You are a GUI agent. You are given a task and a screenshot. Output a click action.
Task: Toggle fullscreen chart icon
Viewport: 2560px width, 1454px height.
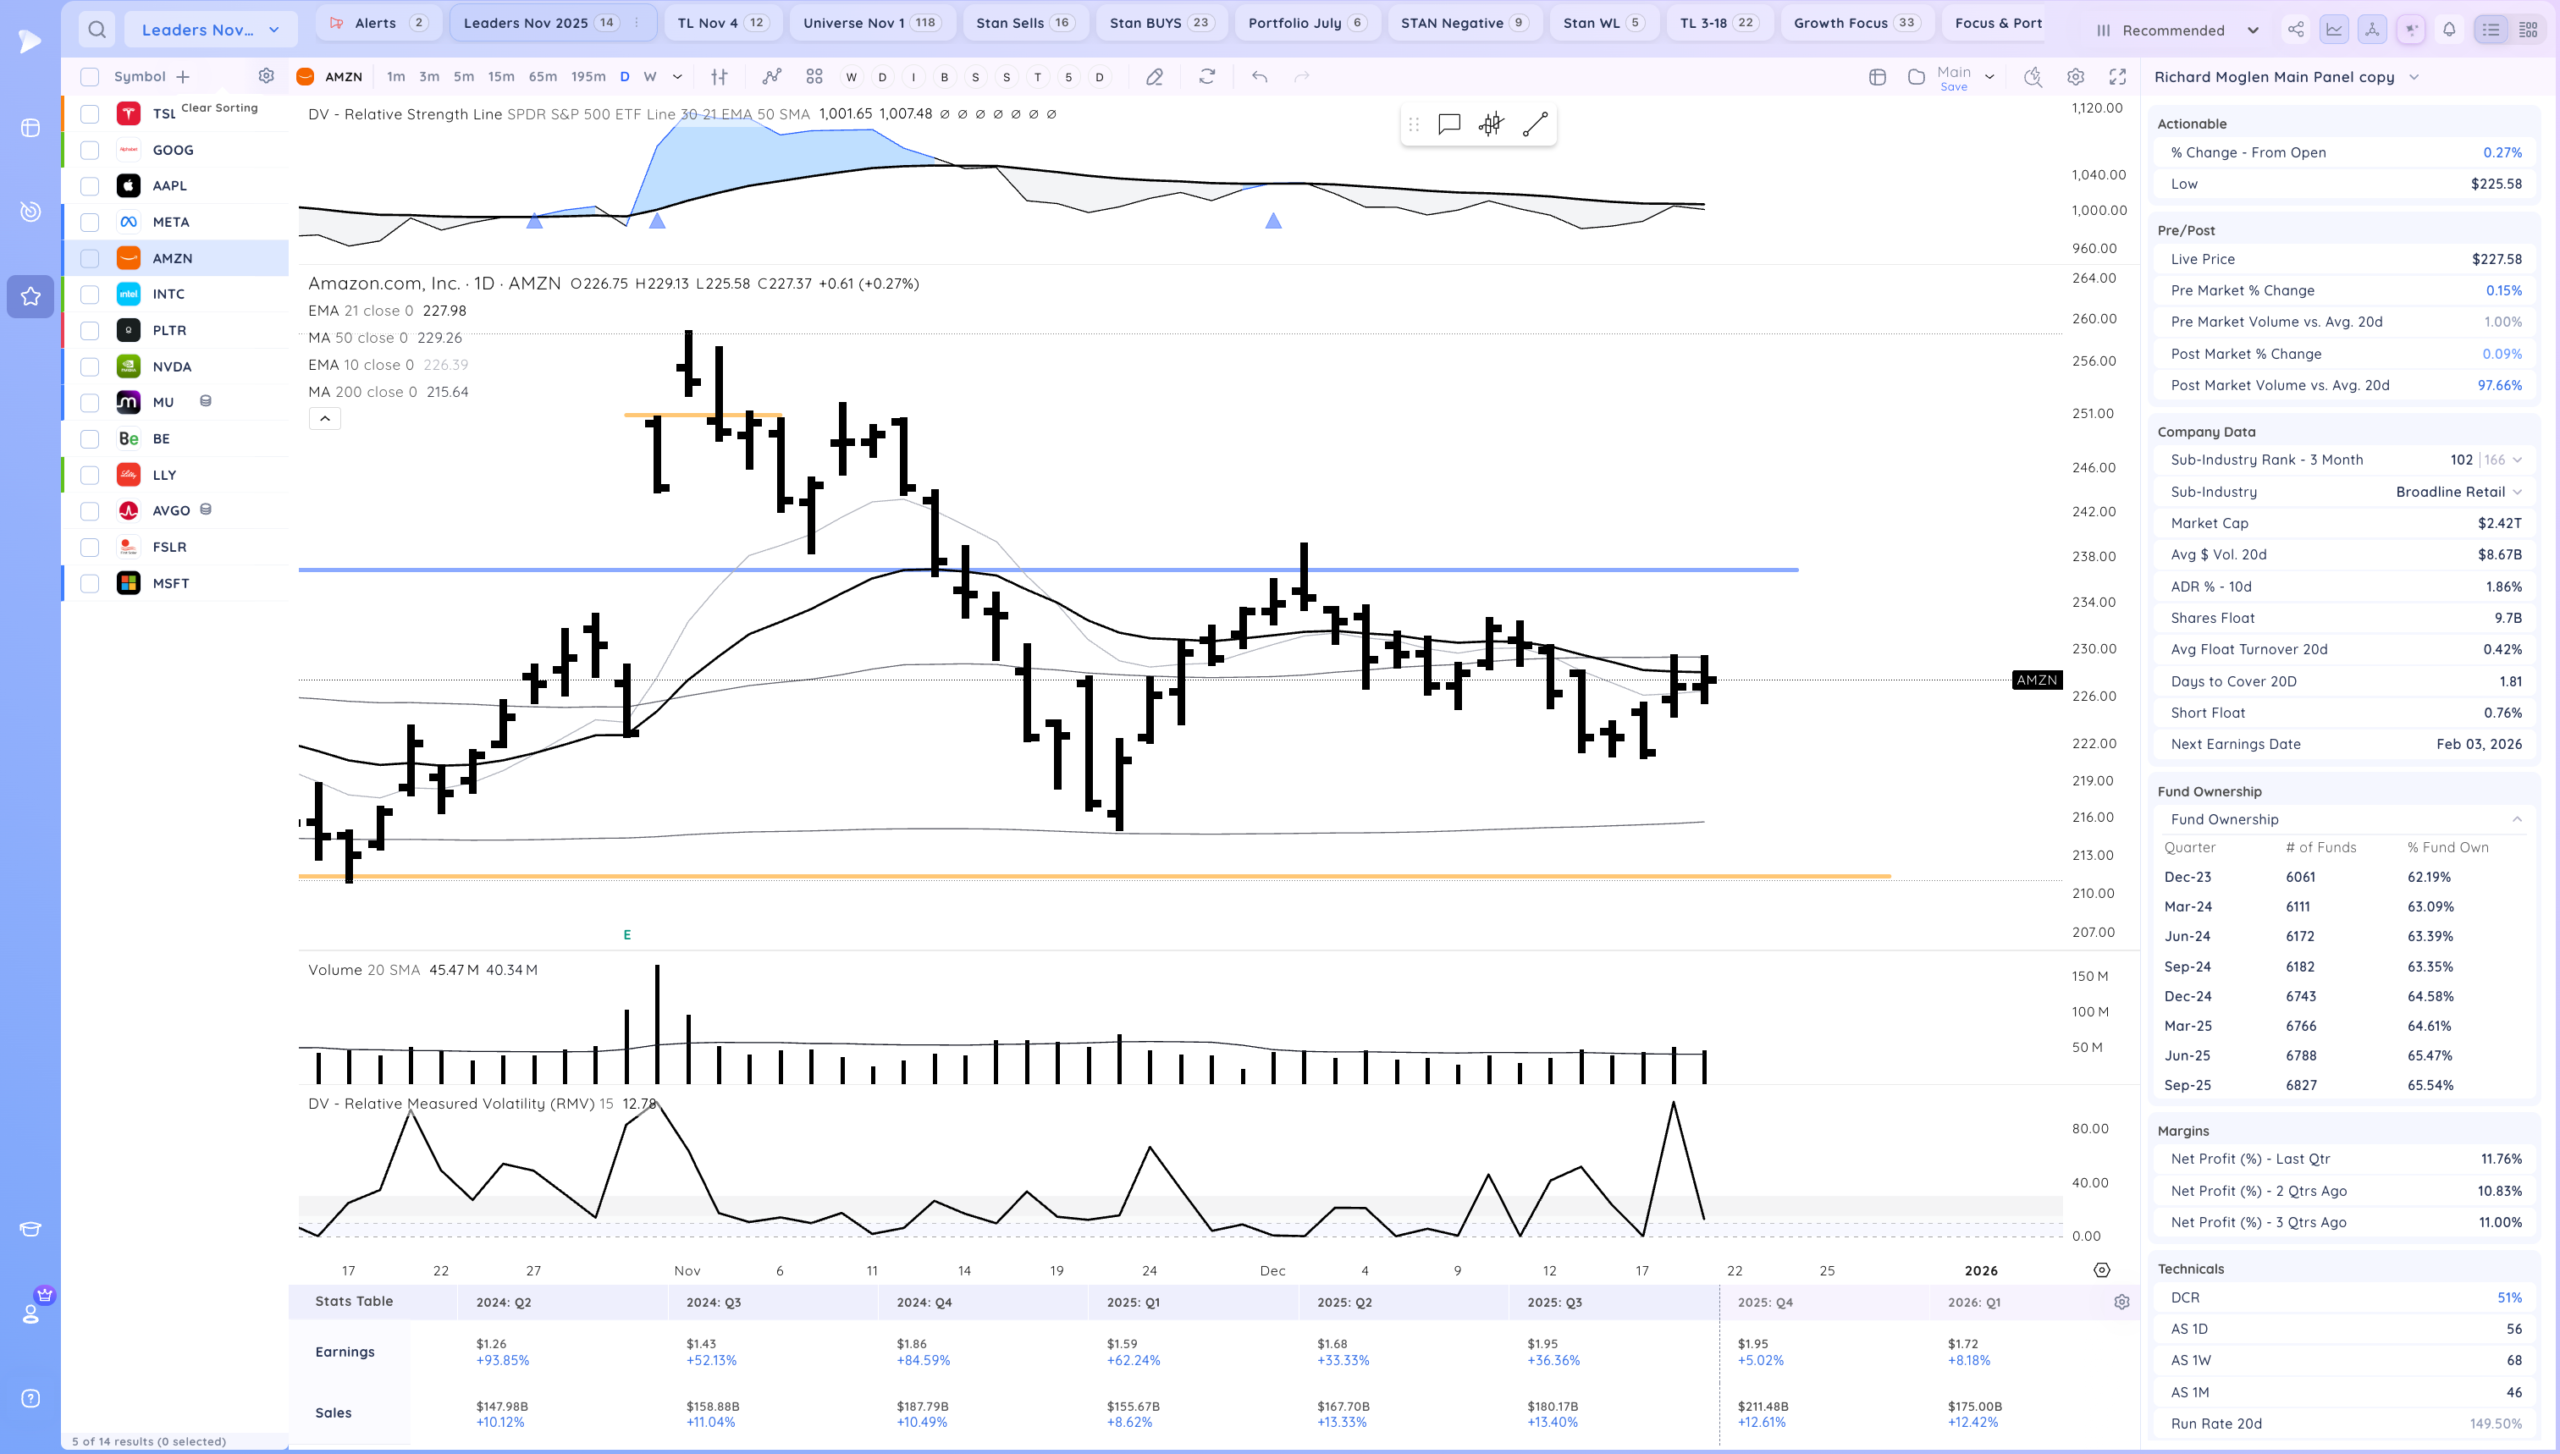pyautogui.click(x=2117, y=77)
